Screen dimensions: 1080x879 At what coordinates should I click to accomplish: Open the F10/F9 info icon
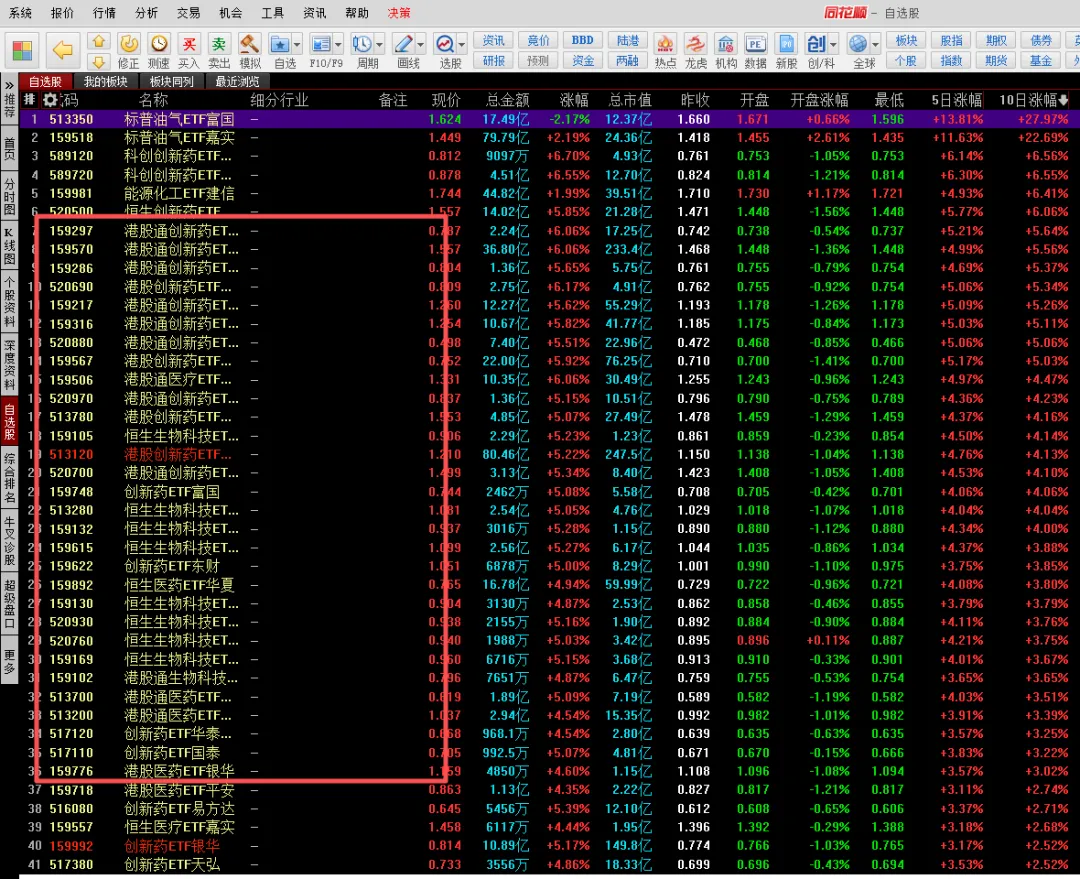pyautogui.click(x=321, y=44)
